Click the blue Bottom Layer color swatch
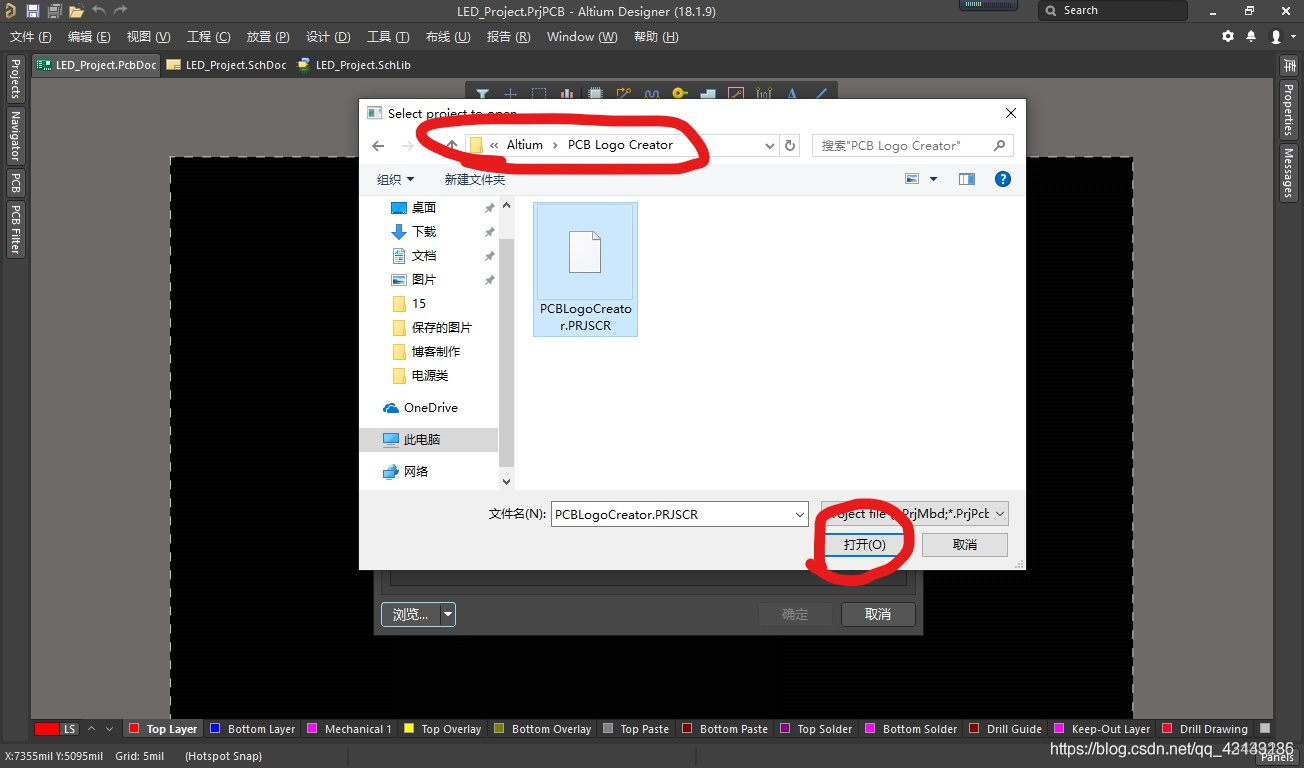 [215, 729]
